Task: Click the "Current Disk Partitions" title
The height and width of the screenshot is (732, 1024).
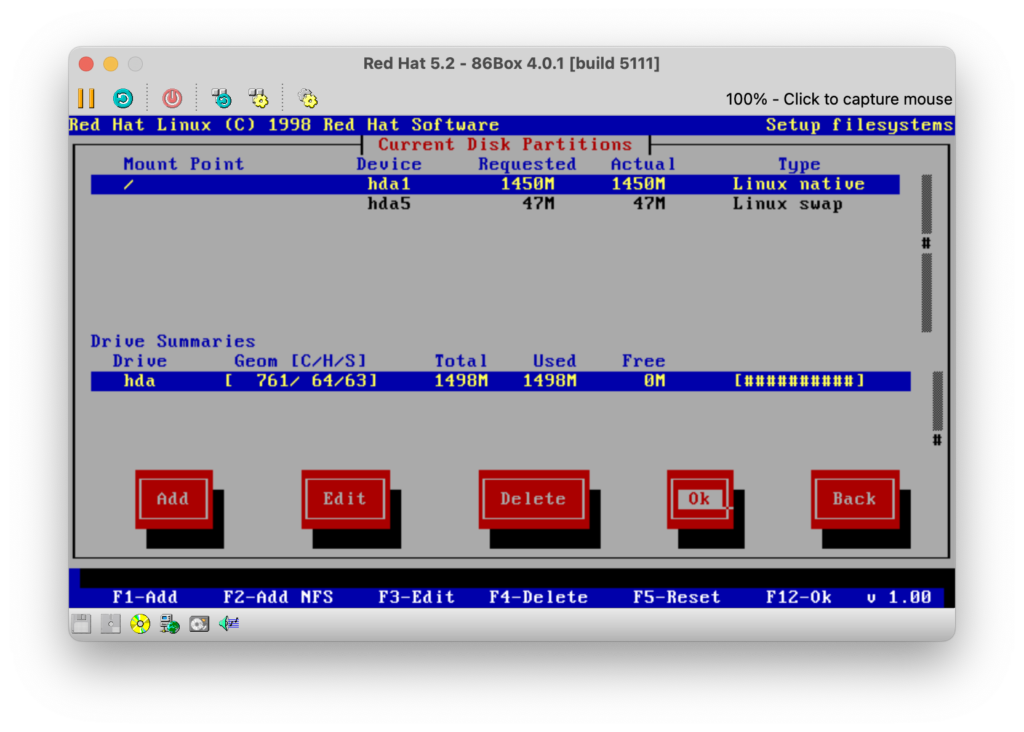Action: 505,144
